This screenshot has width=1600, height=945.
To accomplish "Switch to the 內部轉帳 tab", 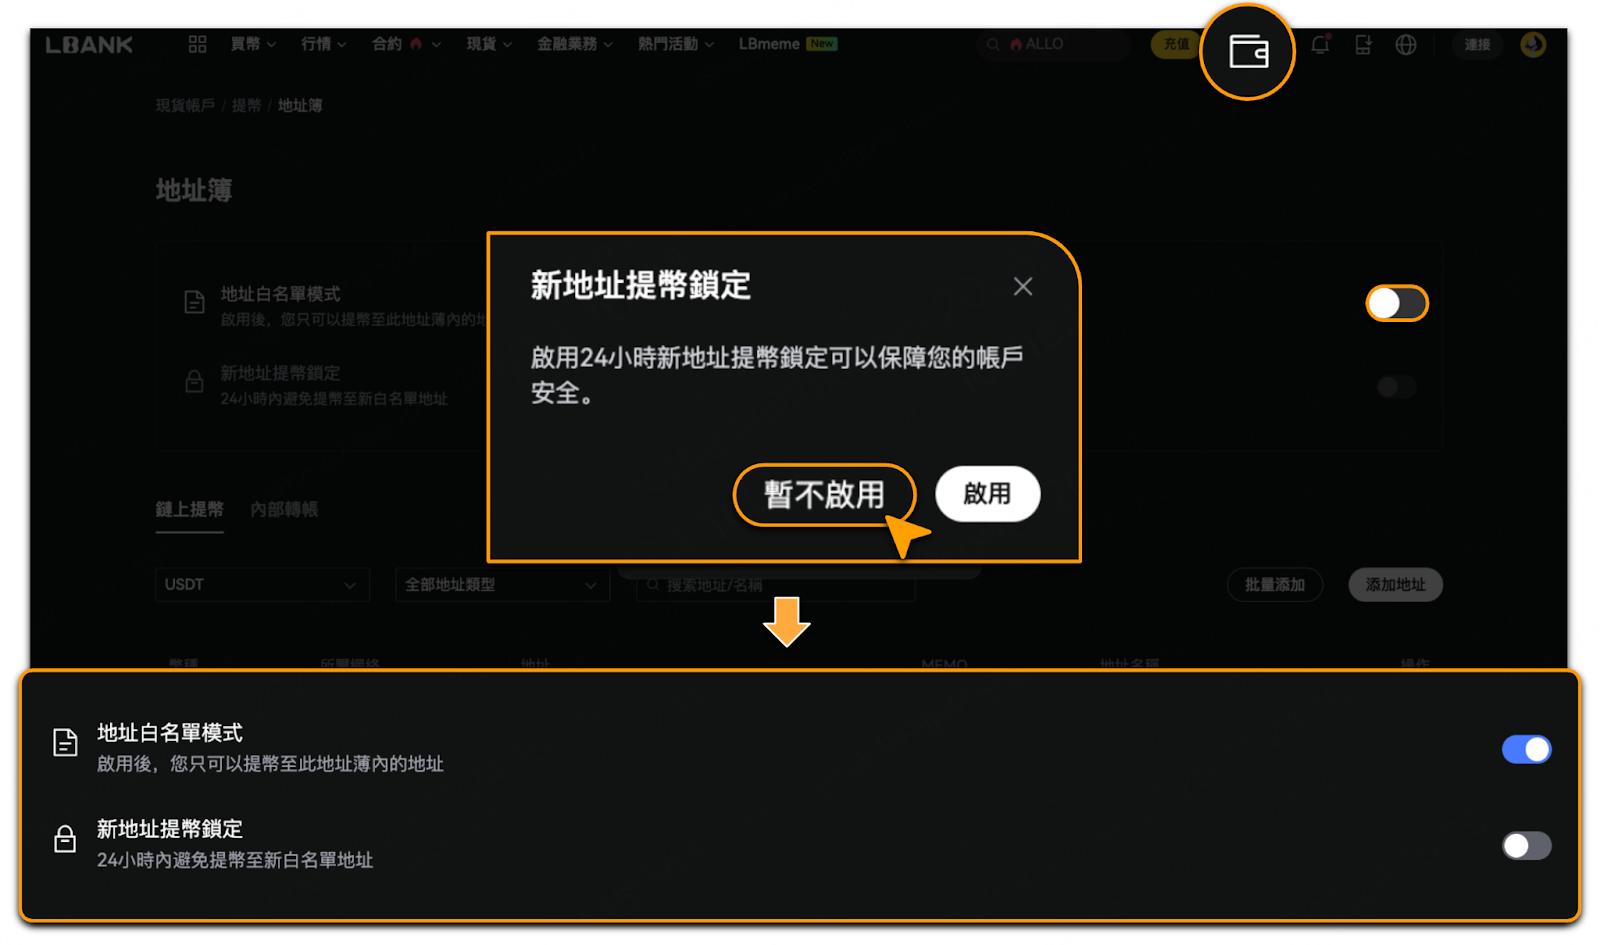I will click(x=284, y=510).
